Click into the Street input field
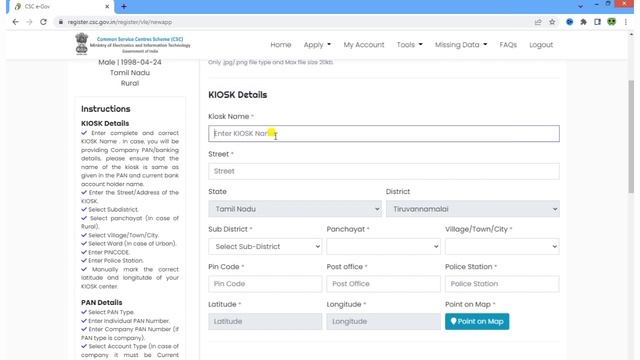Screen dimensions: 640x360 [x=384, y=171]
